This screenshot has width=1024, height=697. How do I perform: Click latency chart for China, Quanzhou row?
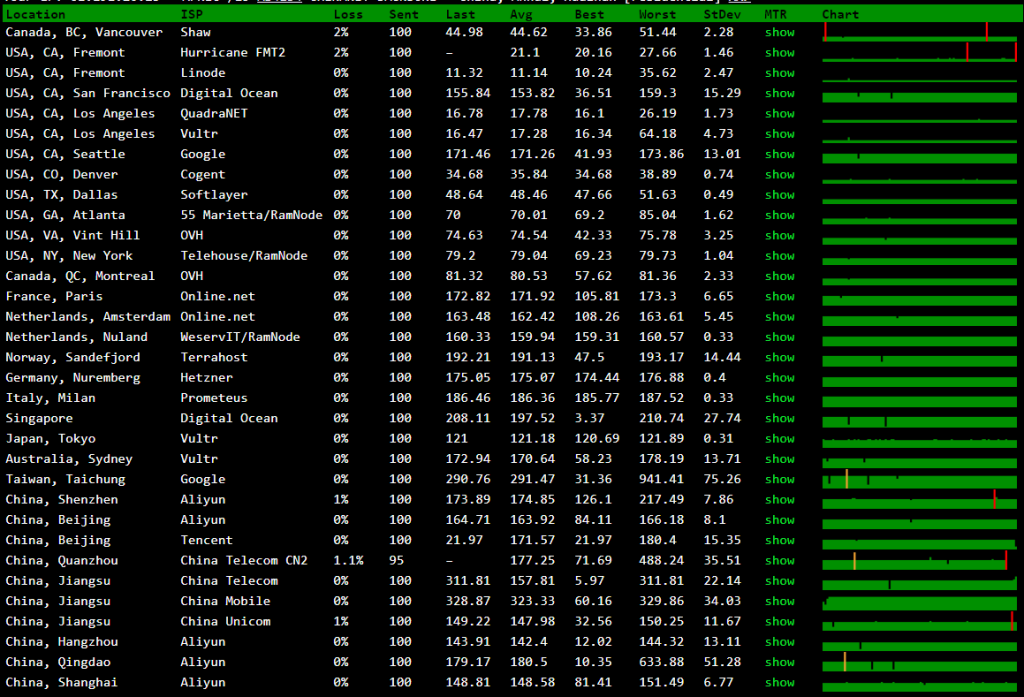click(x=920, y=561)
